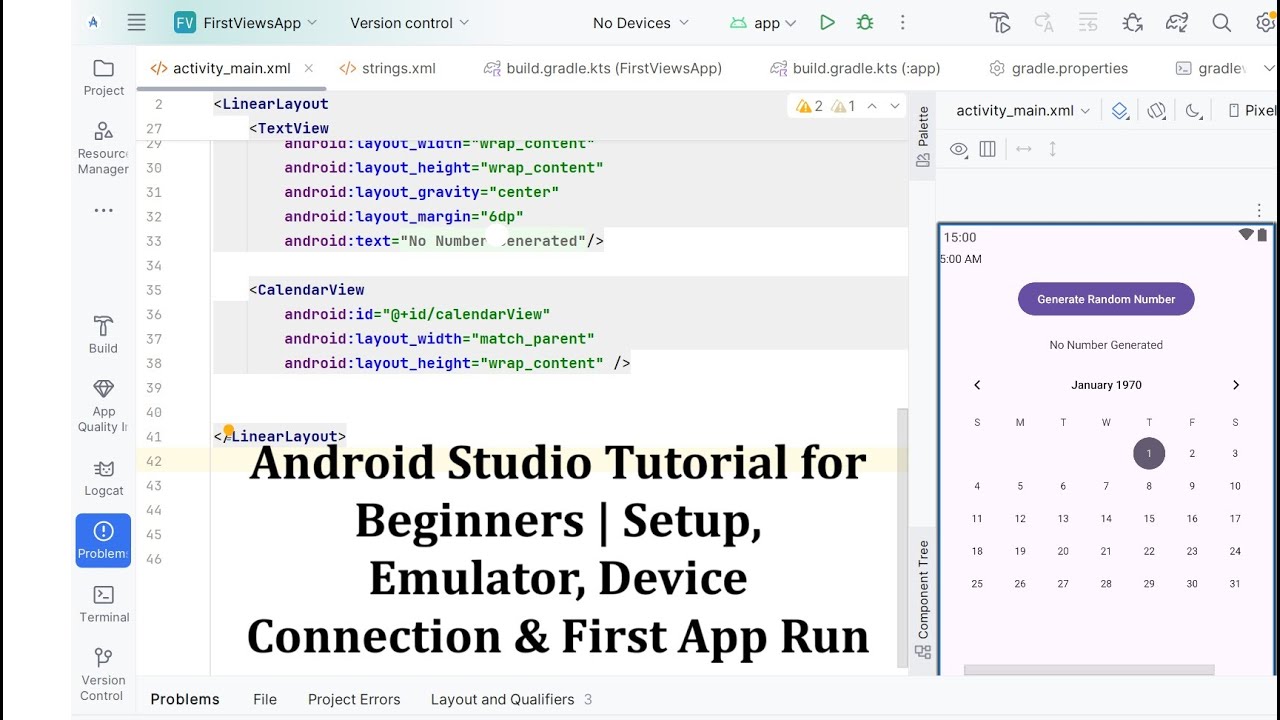Viewport: 1280px width, 720px height.
Task: Open the Version Control tool window
Action: (x=103, y=674)
